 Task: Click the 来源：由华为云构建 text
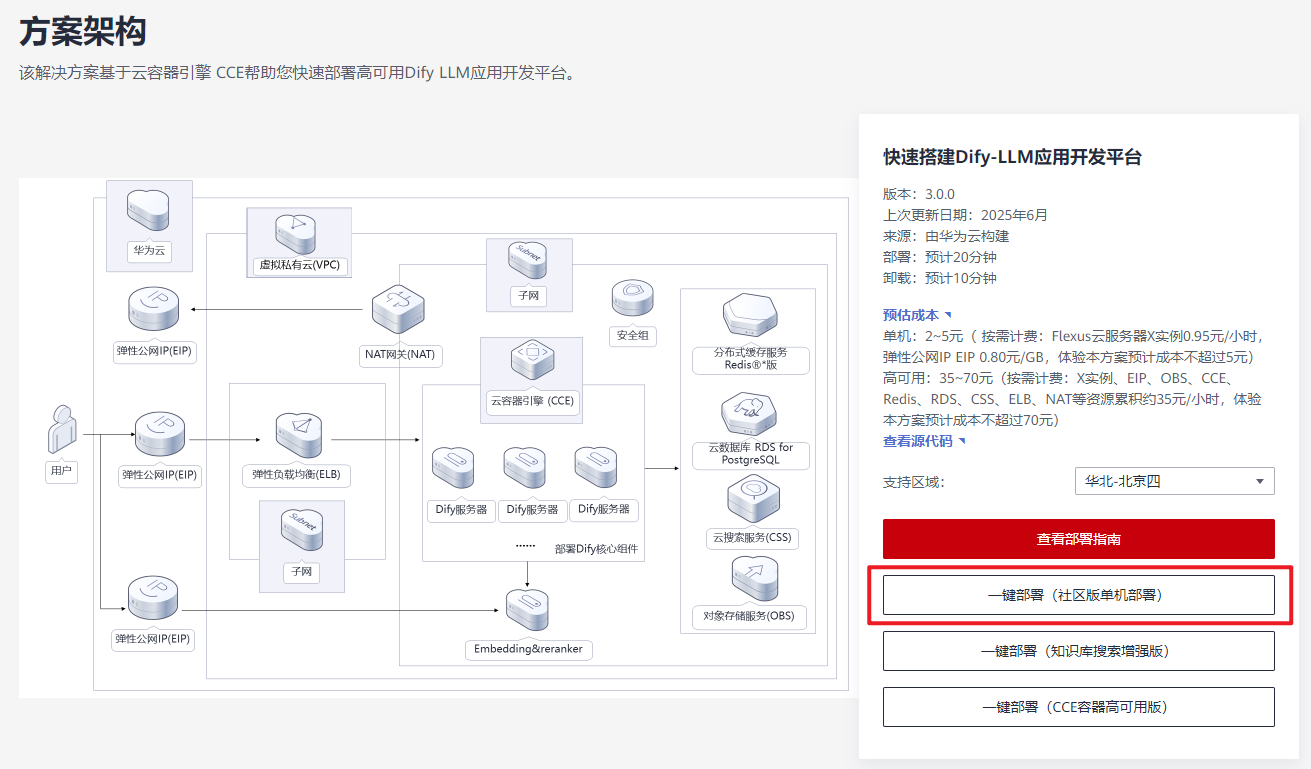coord(946,236)
